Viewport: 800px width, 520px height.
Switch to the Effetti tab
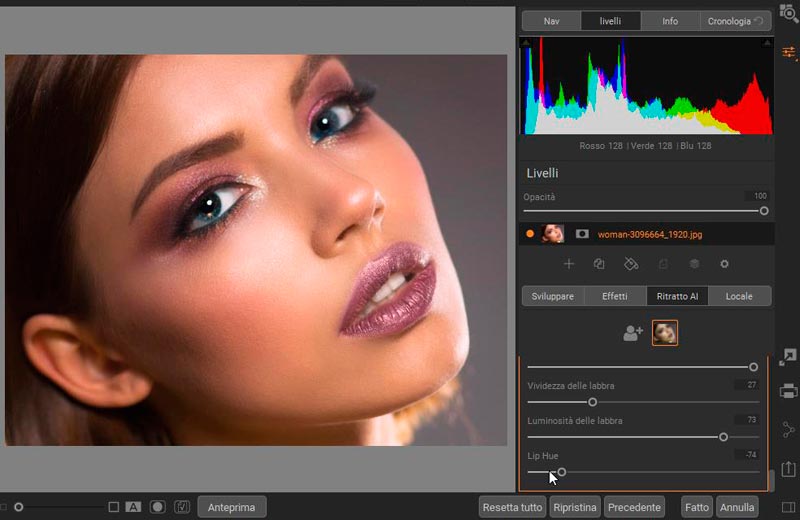[615, 296]
